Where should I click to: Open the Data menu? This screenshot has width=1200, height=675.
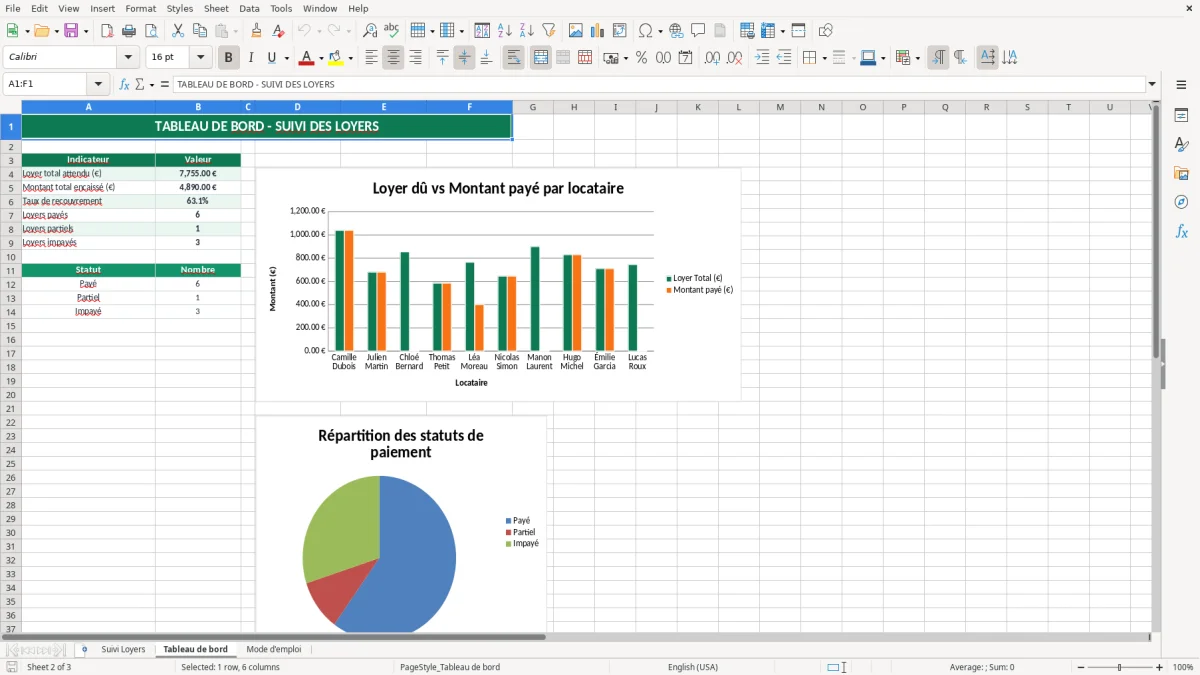coord(249,8)
